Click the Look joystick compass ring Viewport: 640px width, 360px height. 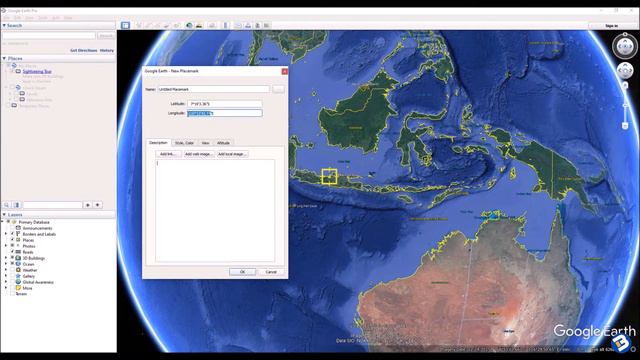[x=624, y=46]
